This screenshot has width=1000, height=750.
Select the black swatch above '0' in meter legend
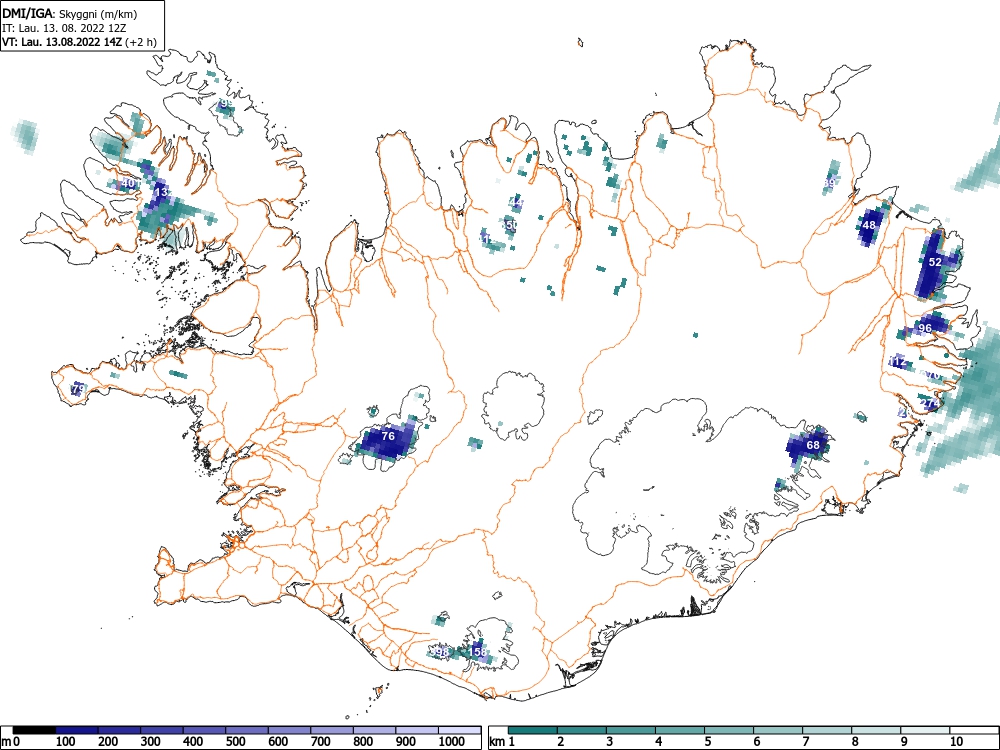(x=34, y=730)
